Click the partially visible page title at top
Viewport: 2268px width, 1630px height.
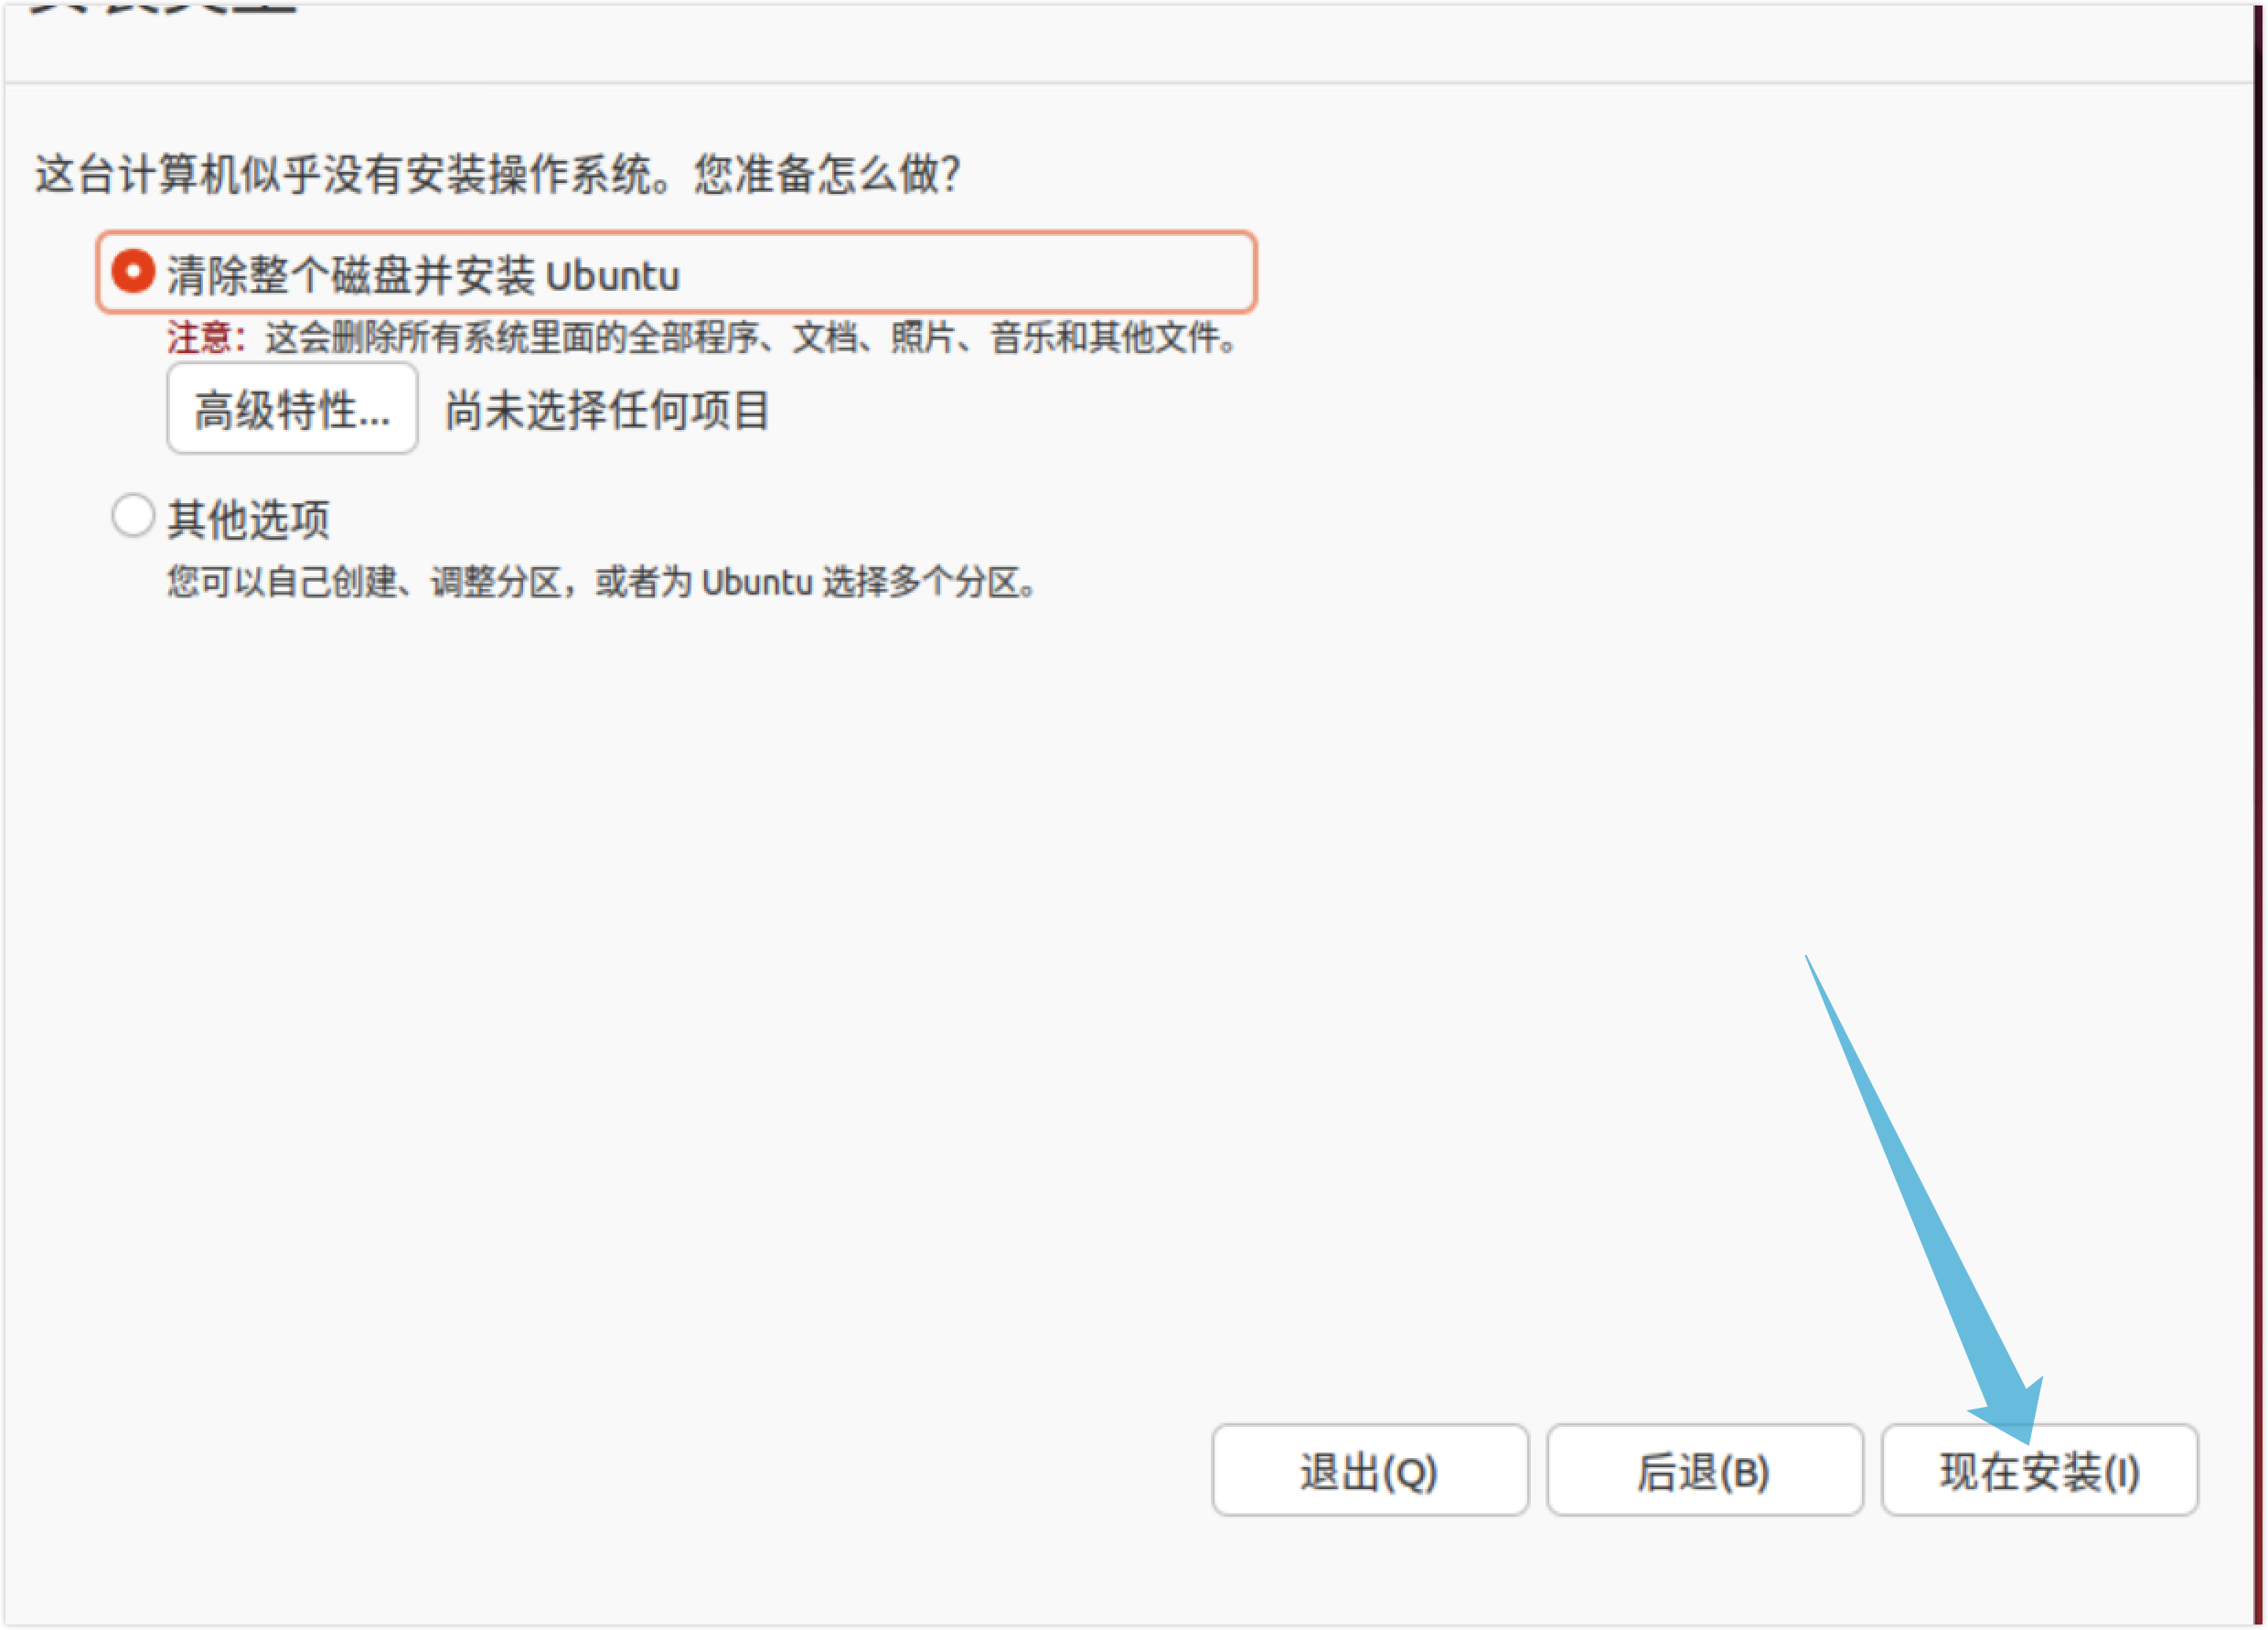coord(165,8)
